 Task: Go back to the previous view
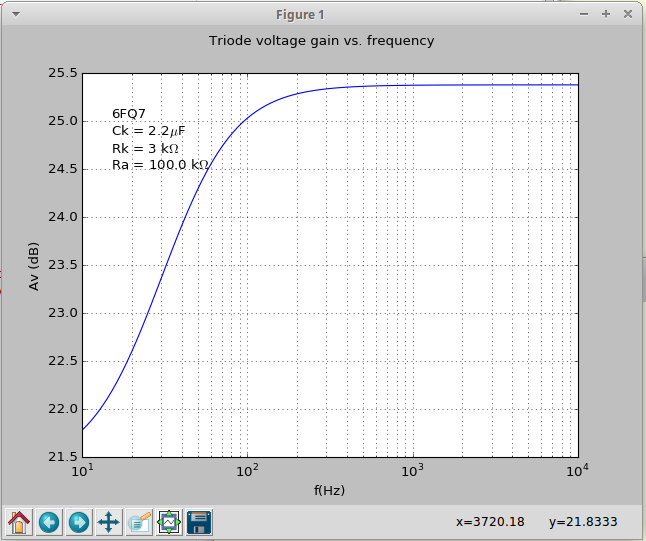pos(49,522)
